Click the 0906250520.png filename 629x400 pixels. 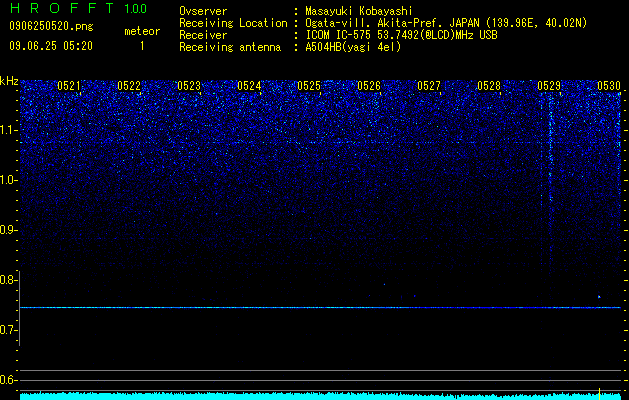coord(51,26)
